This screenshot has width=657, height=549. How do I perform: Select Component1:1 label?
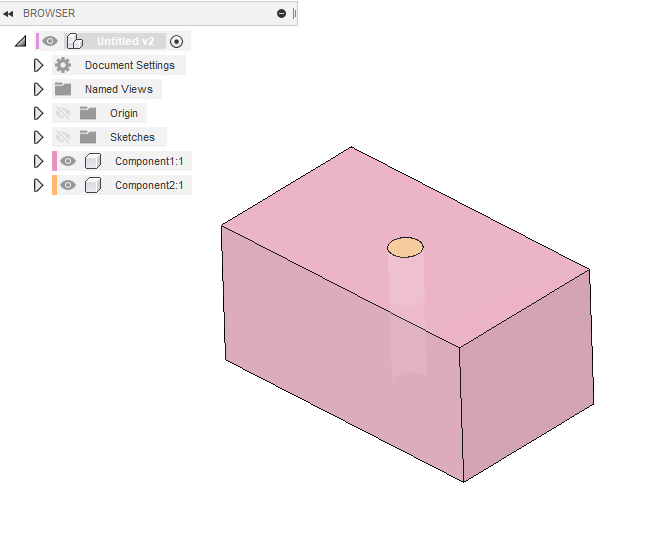(149, 161)
